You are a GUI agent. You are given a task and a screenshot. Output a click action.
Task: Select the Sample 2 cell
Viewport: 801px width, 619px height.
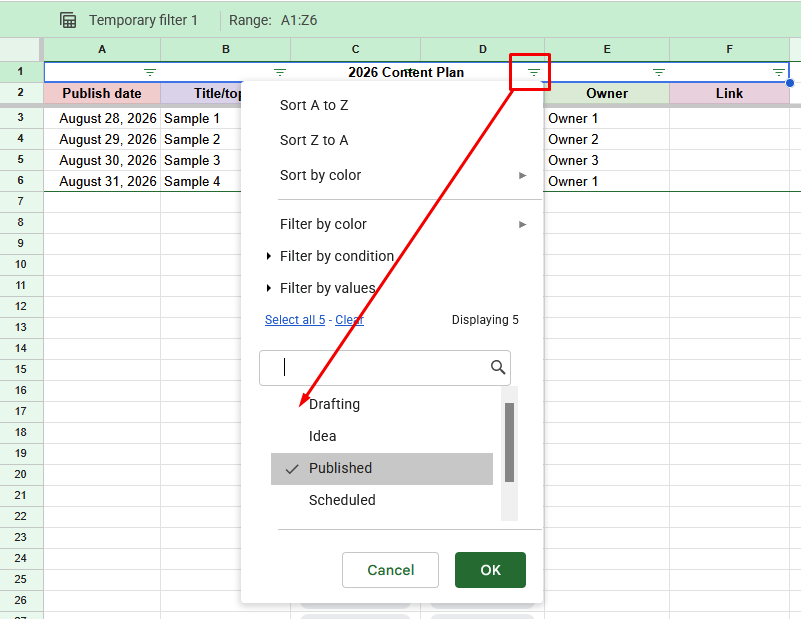click(x=201, y=139)
